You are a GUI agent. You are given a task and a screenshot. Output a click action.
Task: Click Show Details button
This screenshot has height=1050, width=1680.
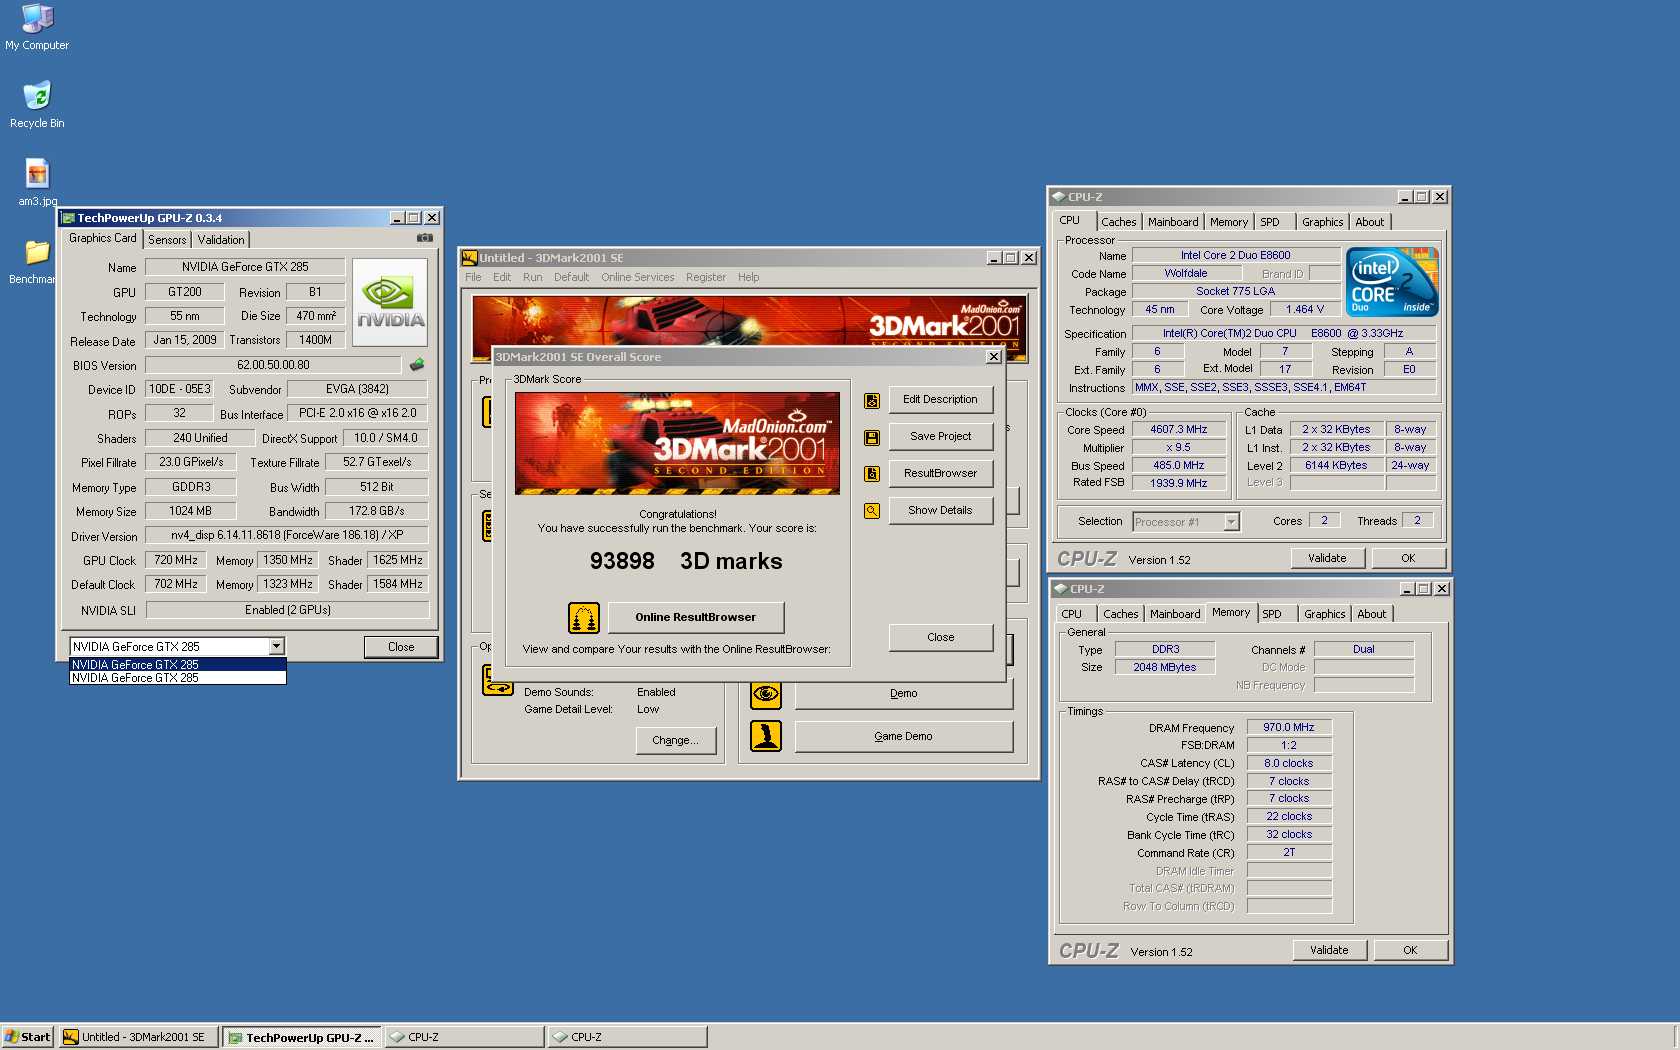coord(940,511)
